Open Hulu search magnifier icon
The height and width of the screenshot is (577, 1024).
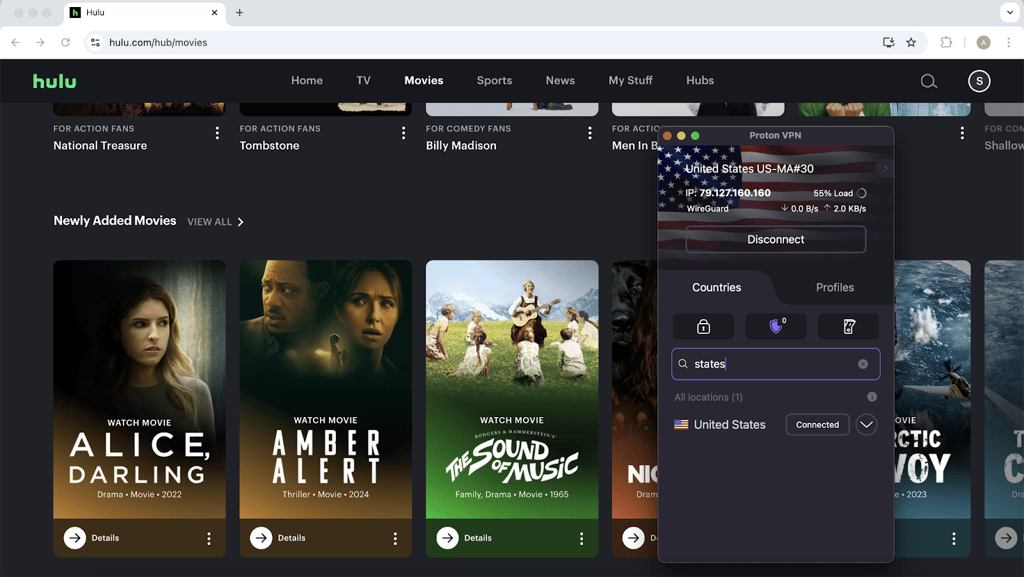click(929, 81)
